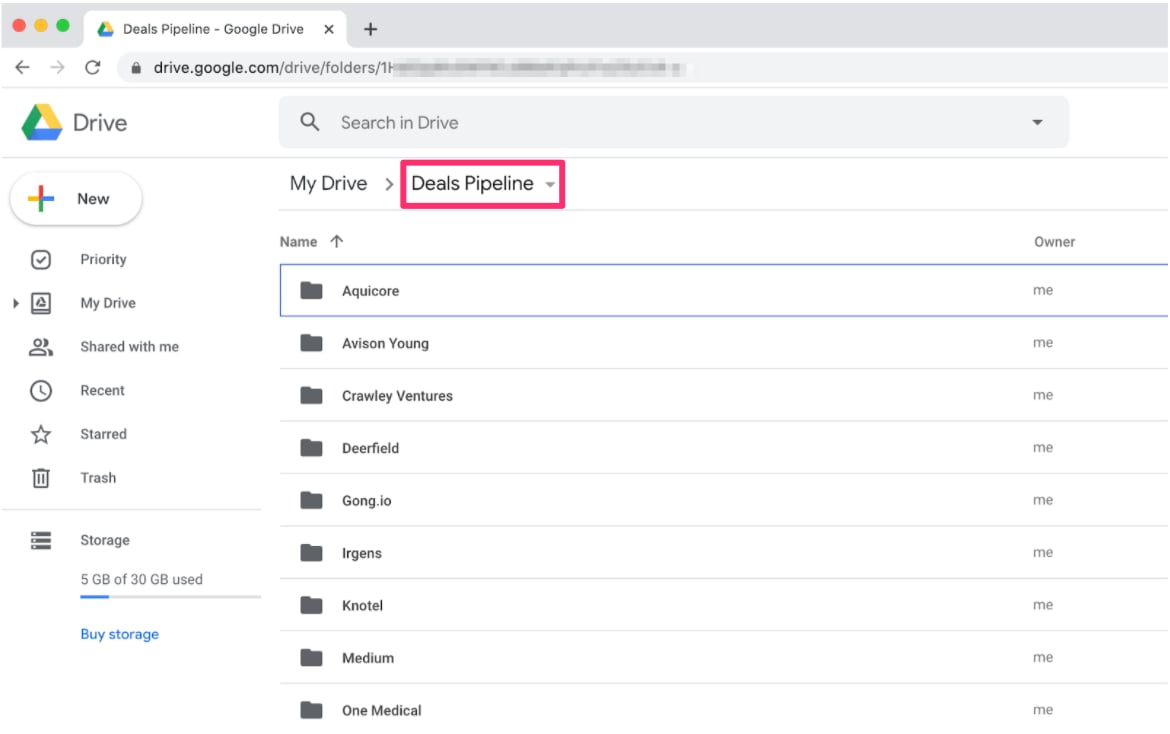Open Storage details

[x=104, y=540]
